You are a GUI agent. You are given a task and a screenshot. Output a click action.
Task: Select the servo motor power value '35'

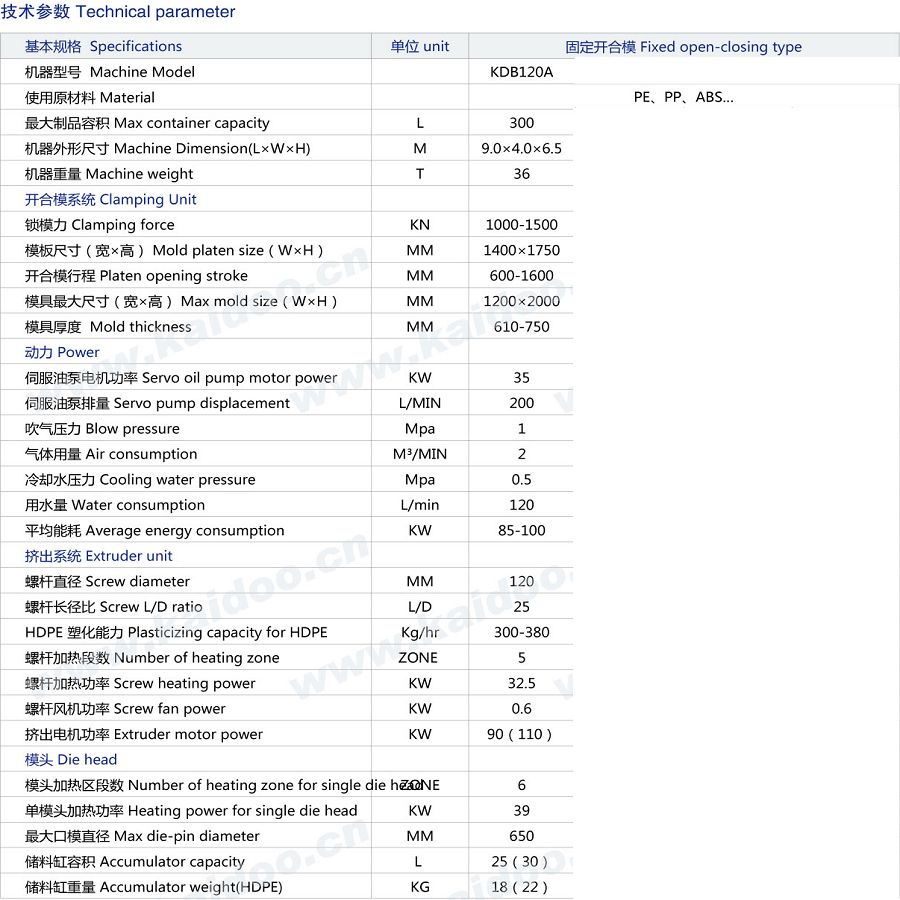pyautogui.click(x=521, y=378)
